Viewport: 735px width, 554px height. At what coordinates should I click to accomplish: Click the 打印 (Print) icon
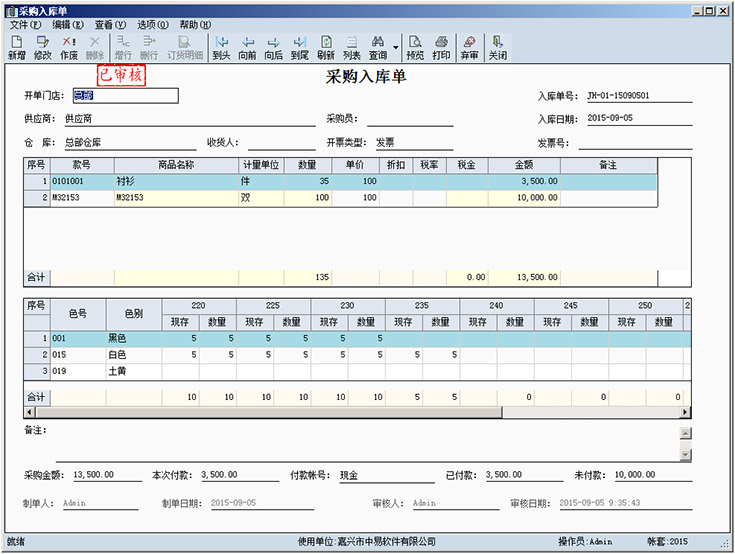[441, 48]
